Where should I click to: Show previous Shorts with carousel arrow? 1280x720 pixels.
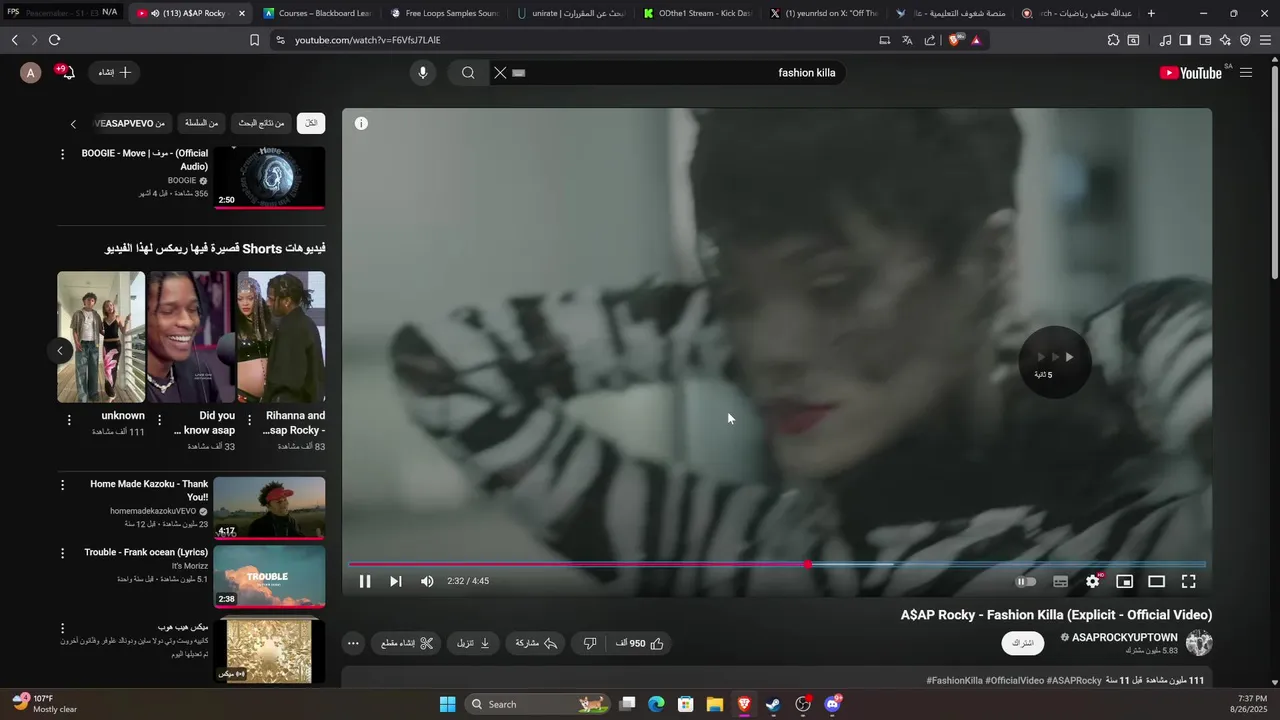click(x=60, y=350)
